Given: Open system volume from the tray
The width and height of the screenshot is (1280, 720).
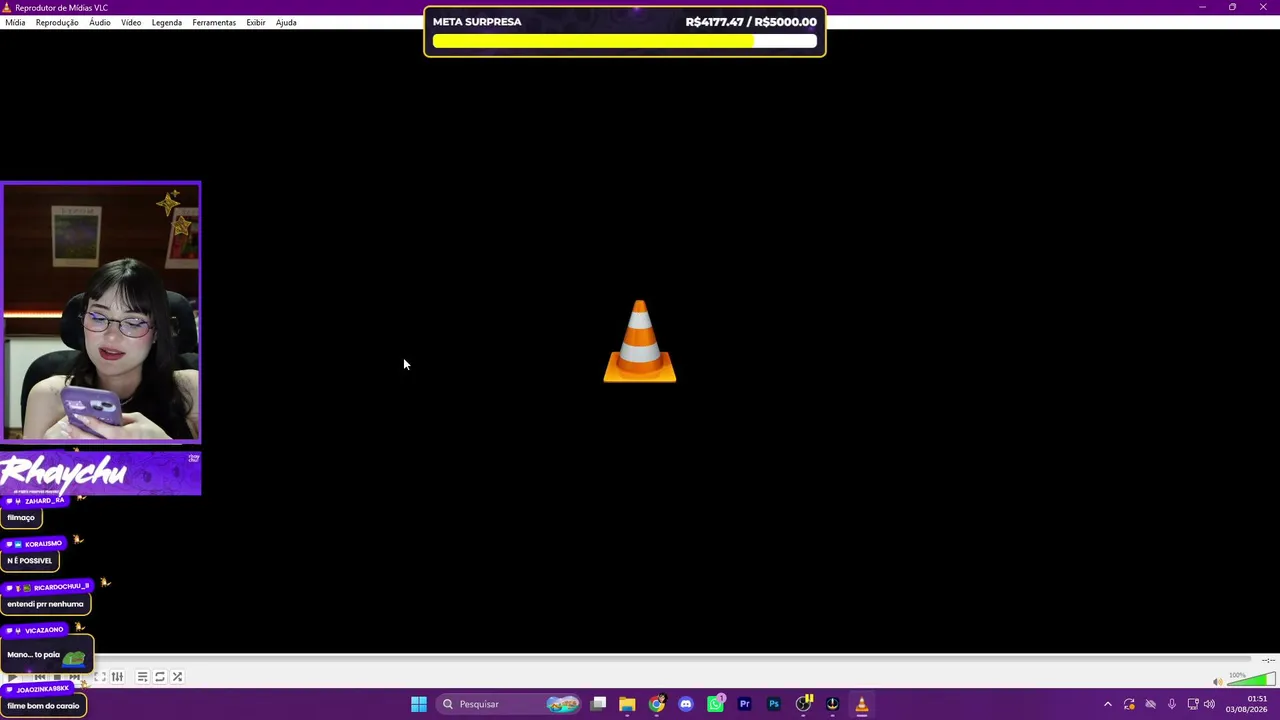Looking at the screenshot, I should point(1209,704).
